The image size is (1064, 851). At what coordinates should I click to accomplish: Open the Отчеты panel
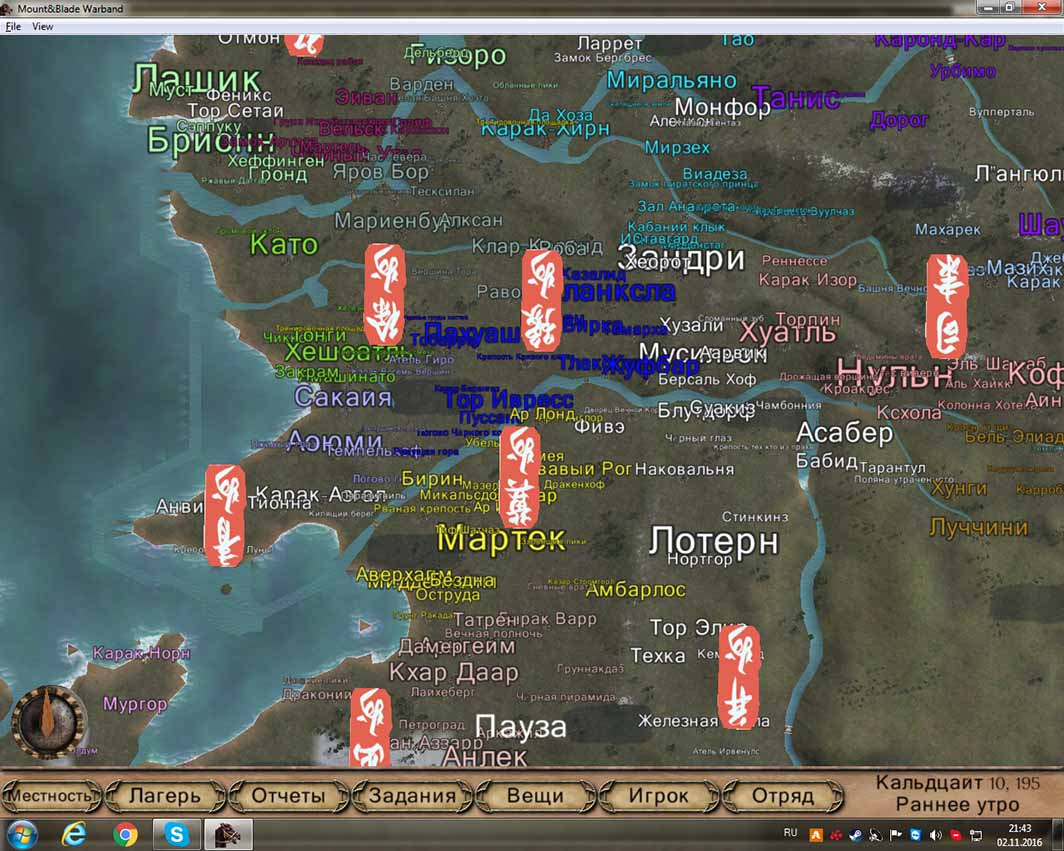tap(288, 797)
